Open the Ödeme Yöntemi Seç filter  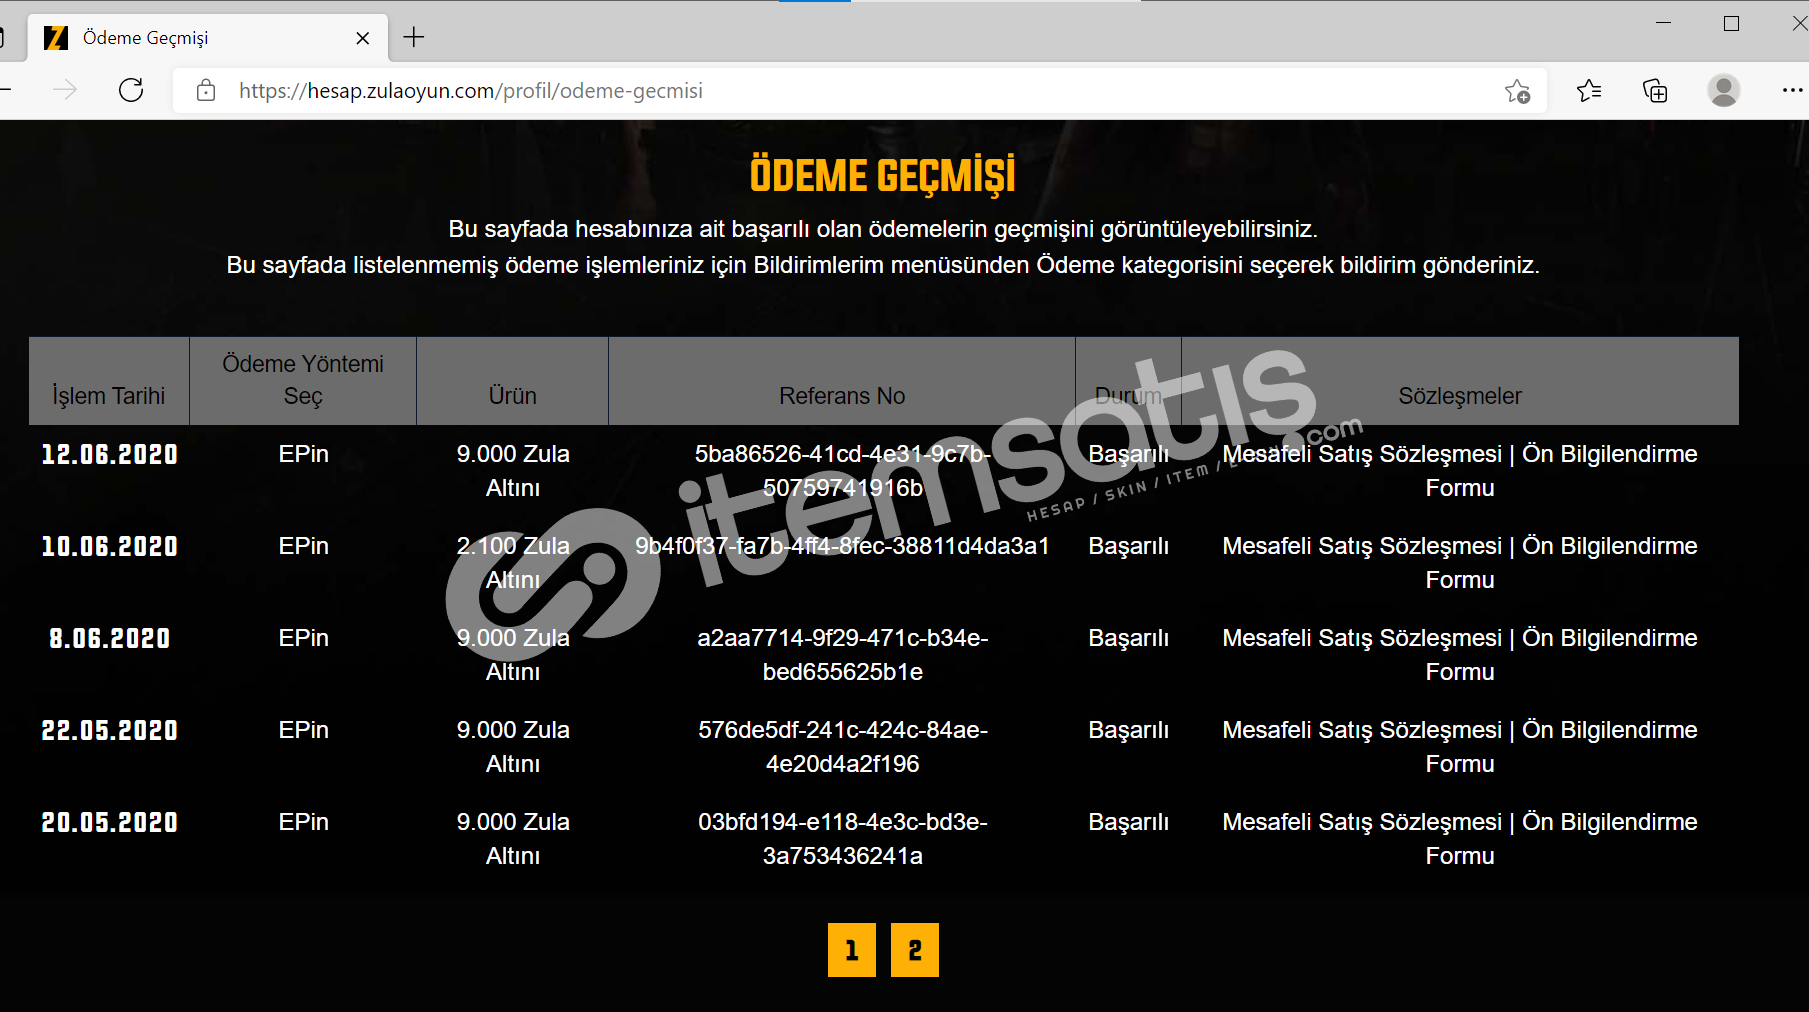(x=303, y=380)
